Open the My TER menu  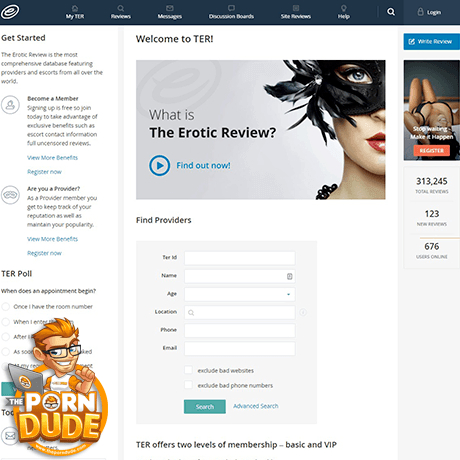coord(75,12)
